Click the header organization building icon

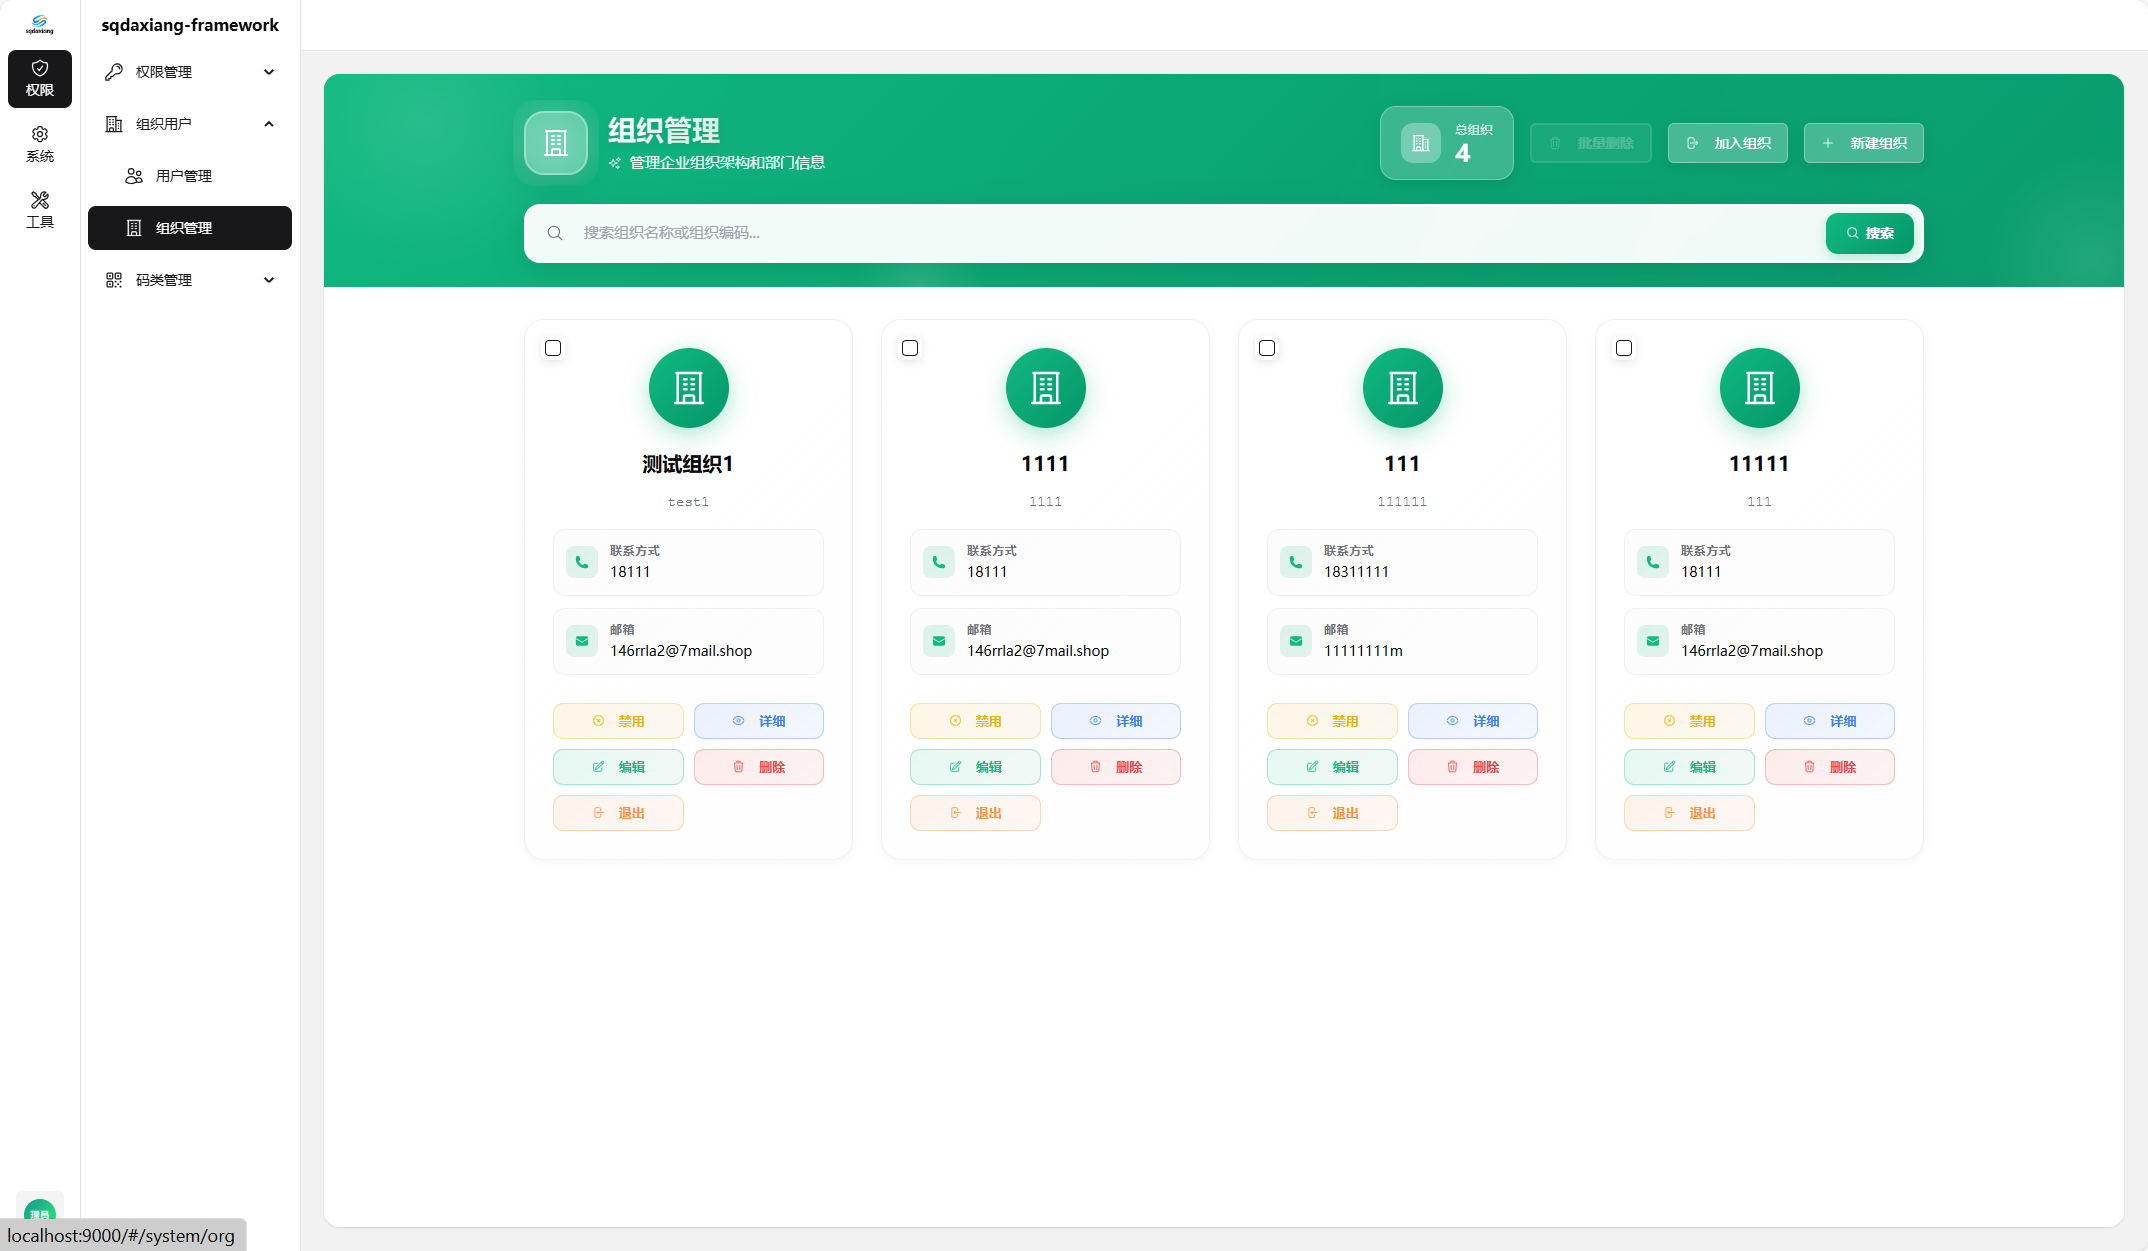(x=556, y=143)
